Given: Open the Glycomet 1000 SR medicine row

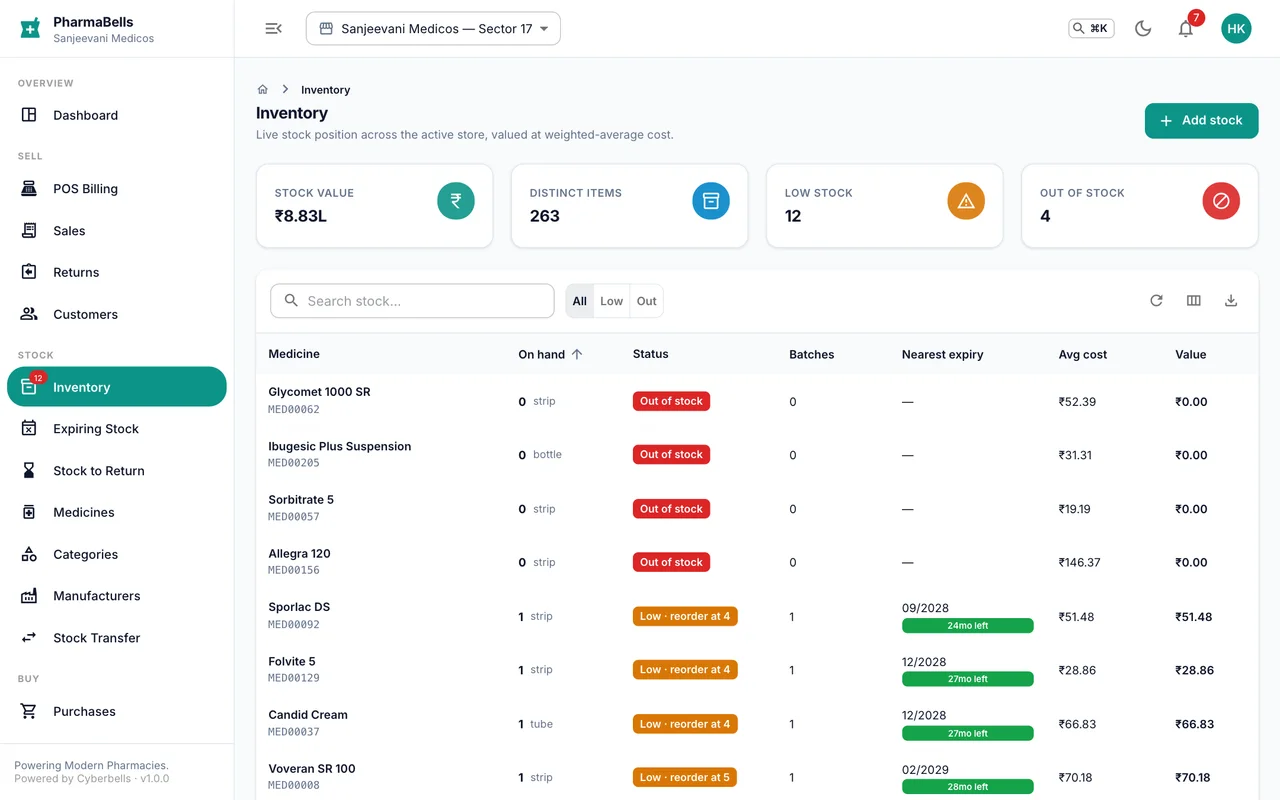Looking at the screenshot, I should pyautogui.click(x=757, y=401).
